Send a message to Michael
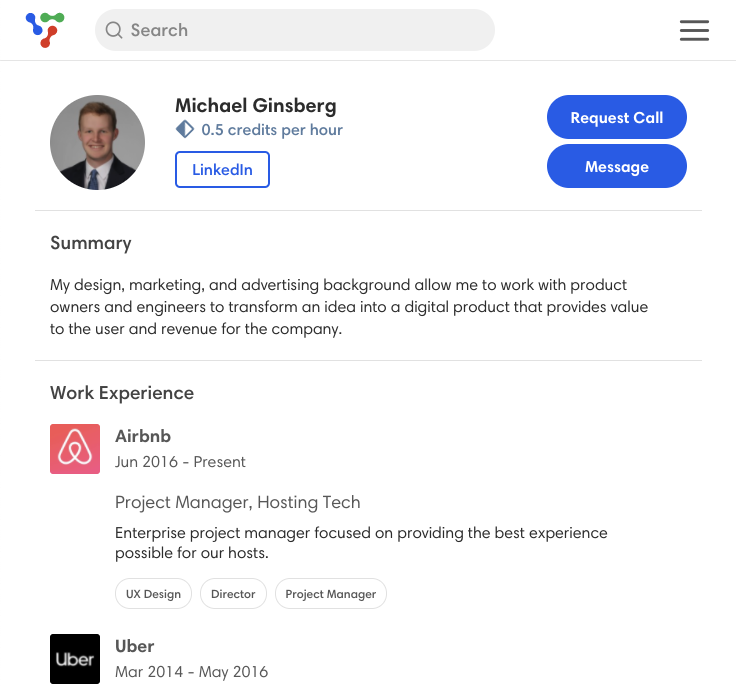This screenshot has height=688, width=736. pos(617,166)
